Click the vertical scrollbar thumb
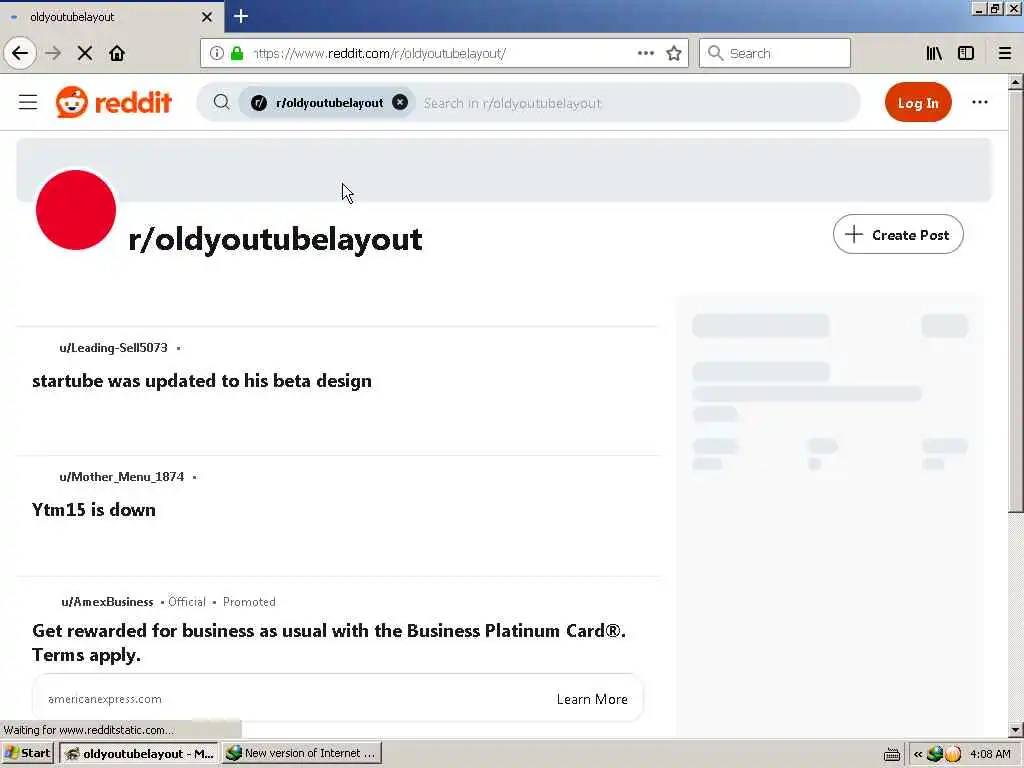 click(x=1016, y=300)
